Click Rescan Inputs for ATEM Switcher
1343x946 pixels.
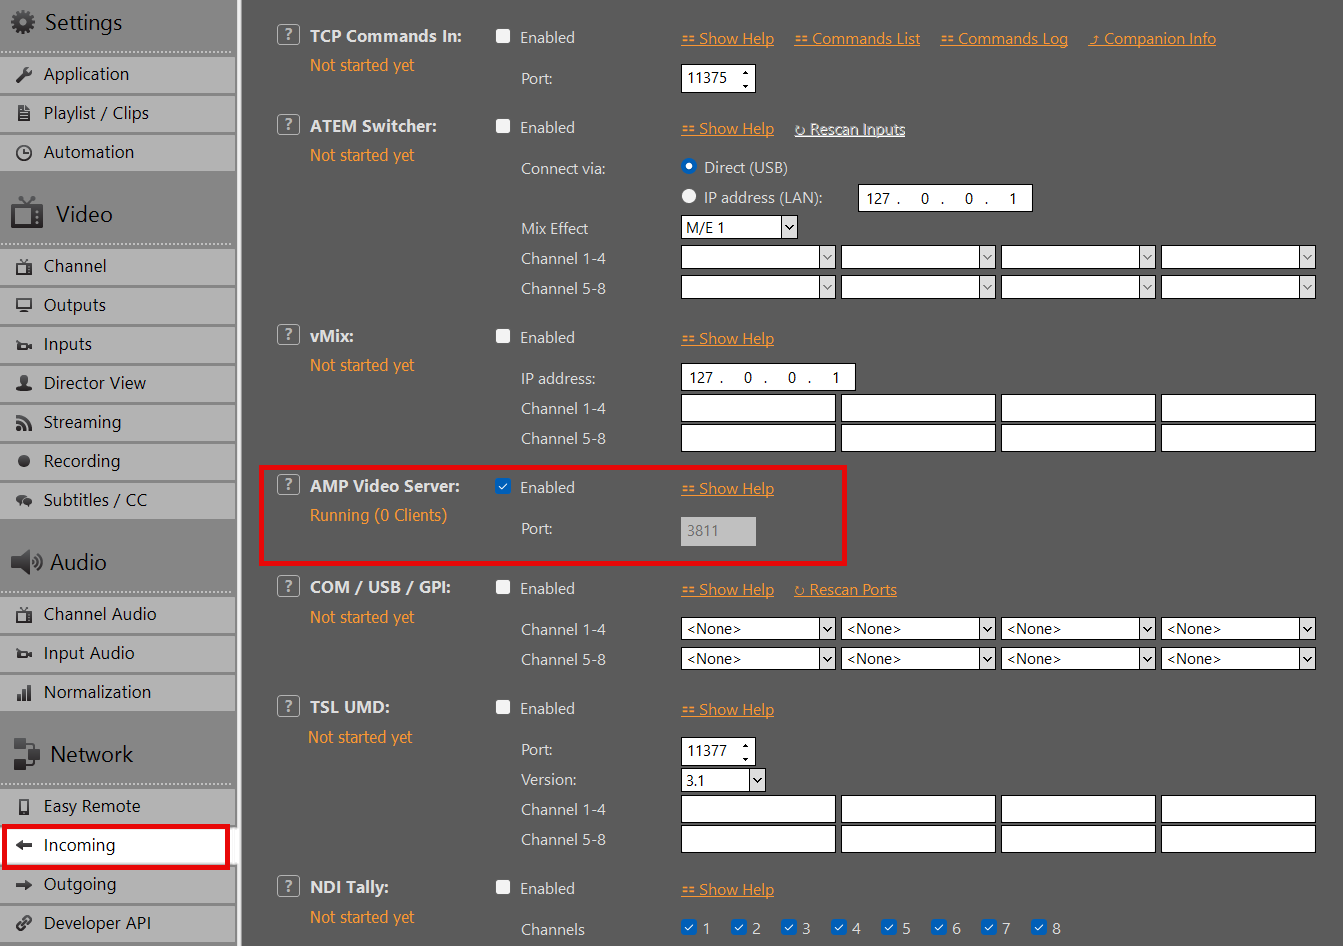click(850, 129)
